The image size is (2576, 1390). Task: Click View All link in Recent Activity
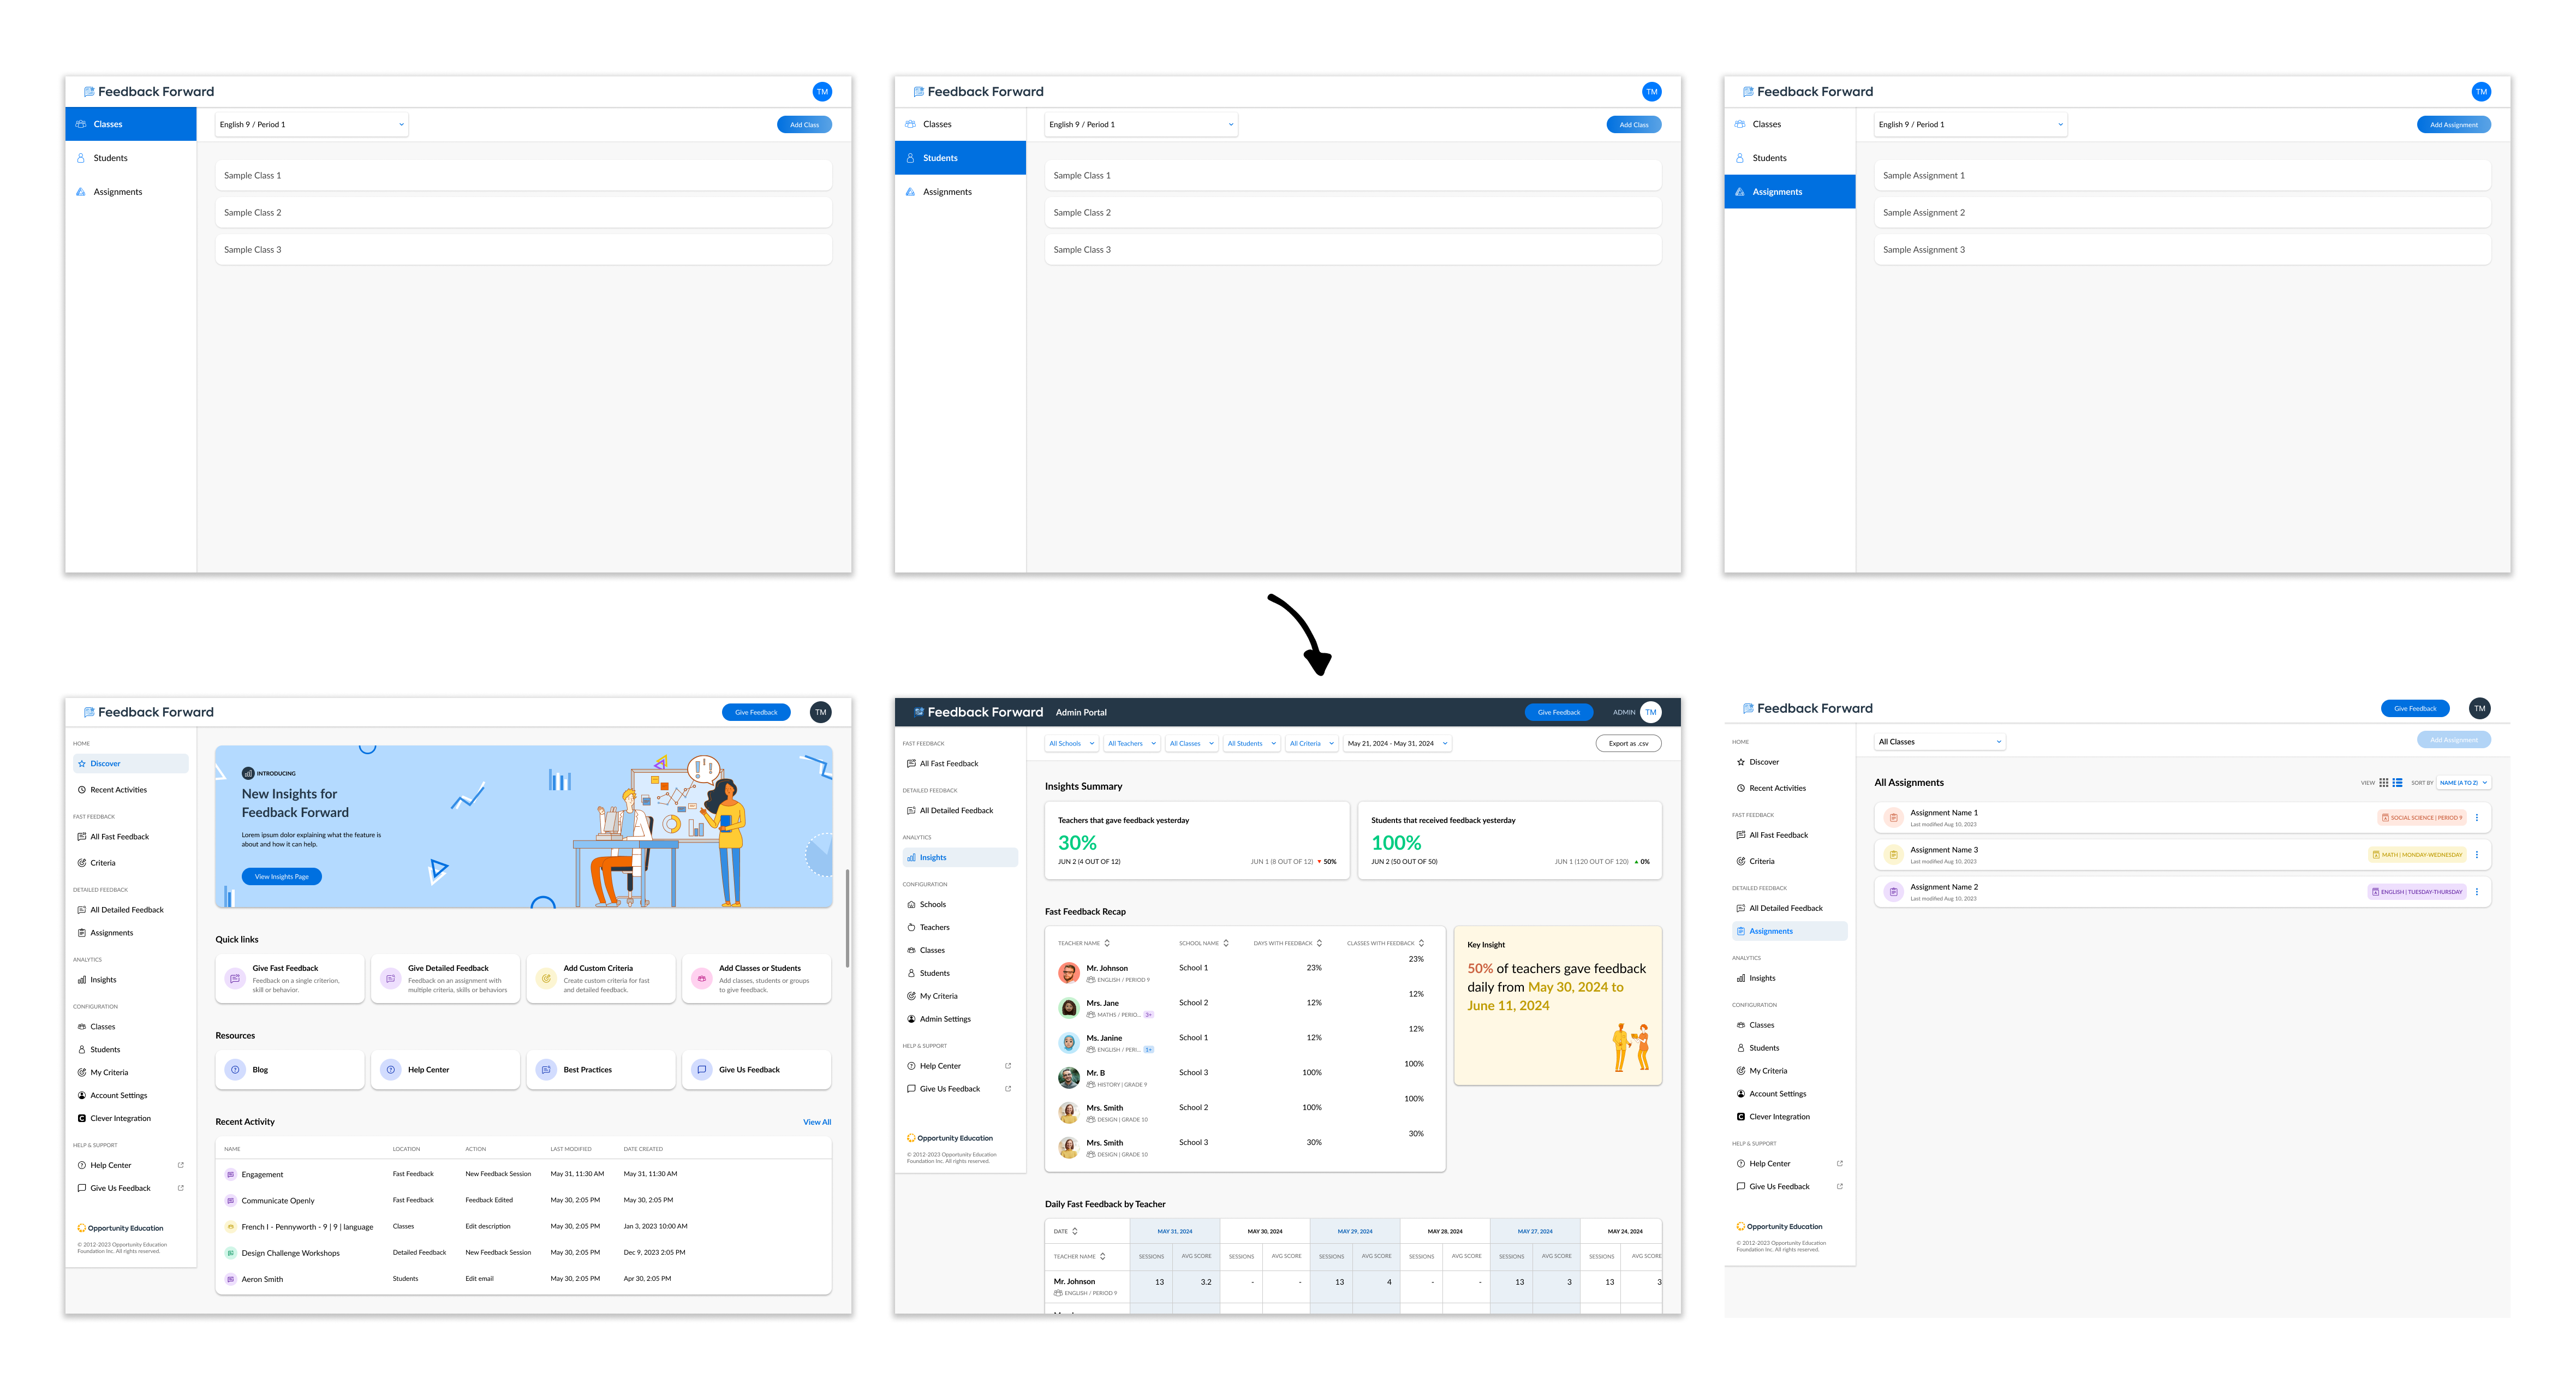tap(816, 1122)
